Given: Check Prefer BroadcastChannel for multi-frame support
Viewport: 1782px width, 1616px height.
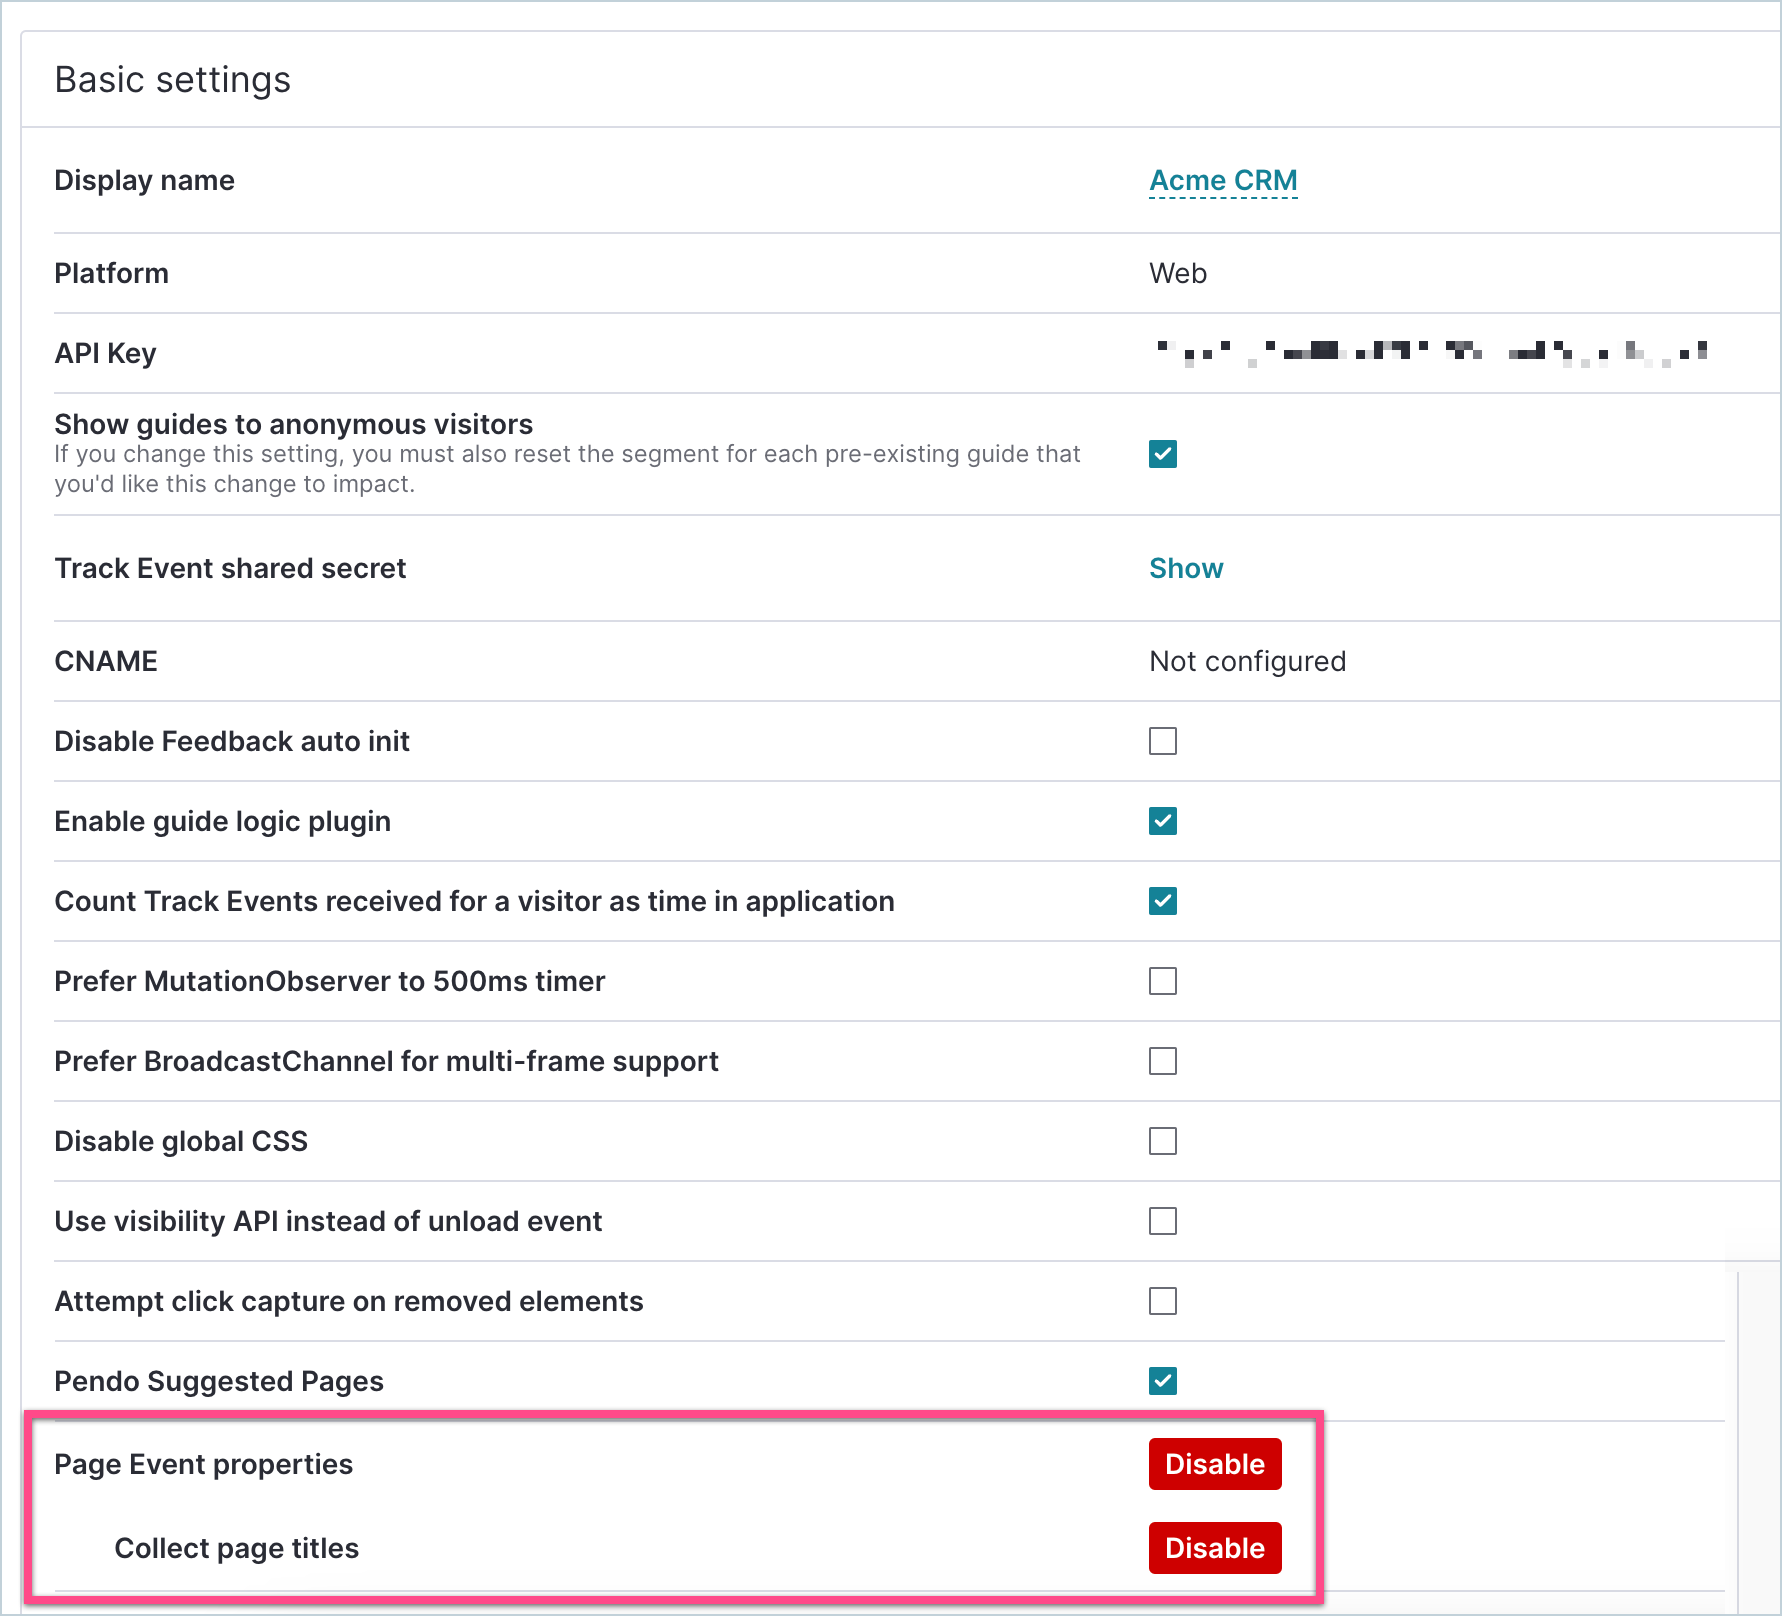Looking at the screenshot, I should [x=1162, y=1061].
